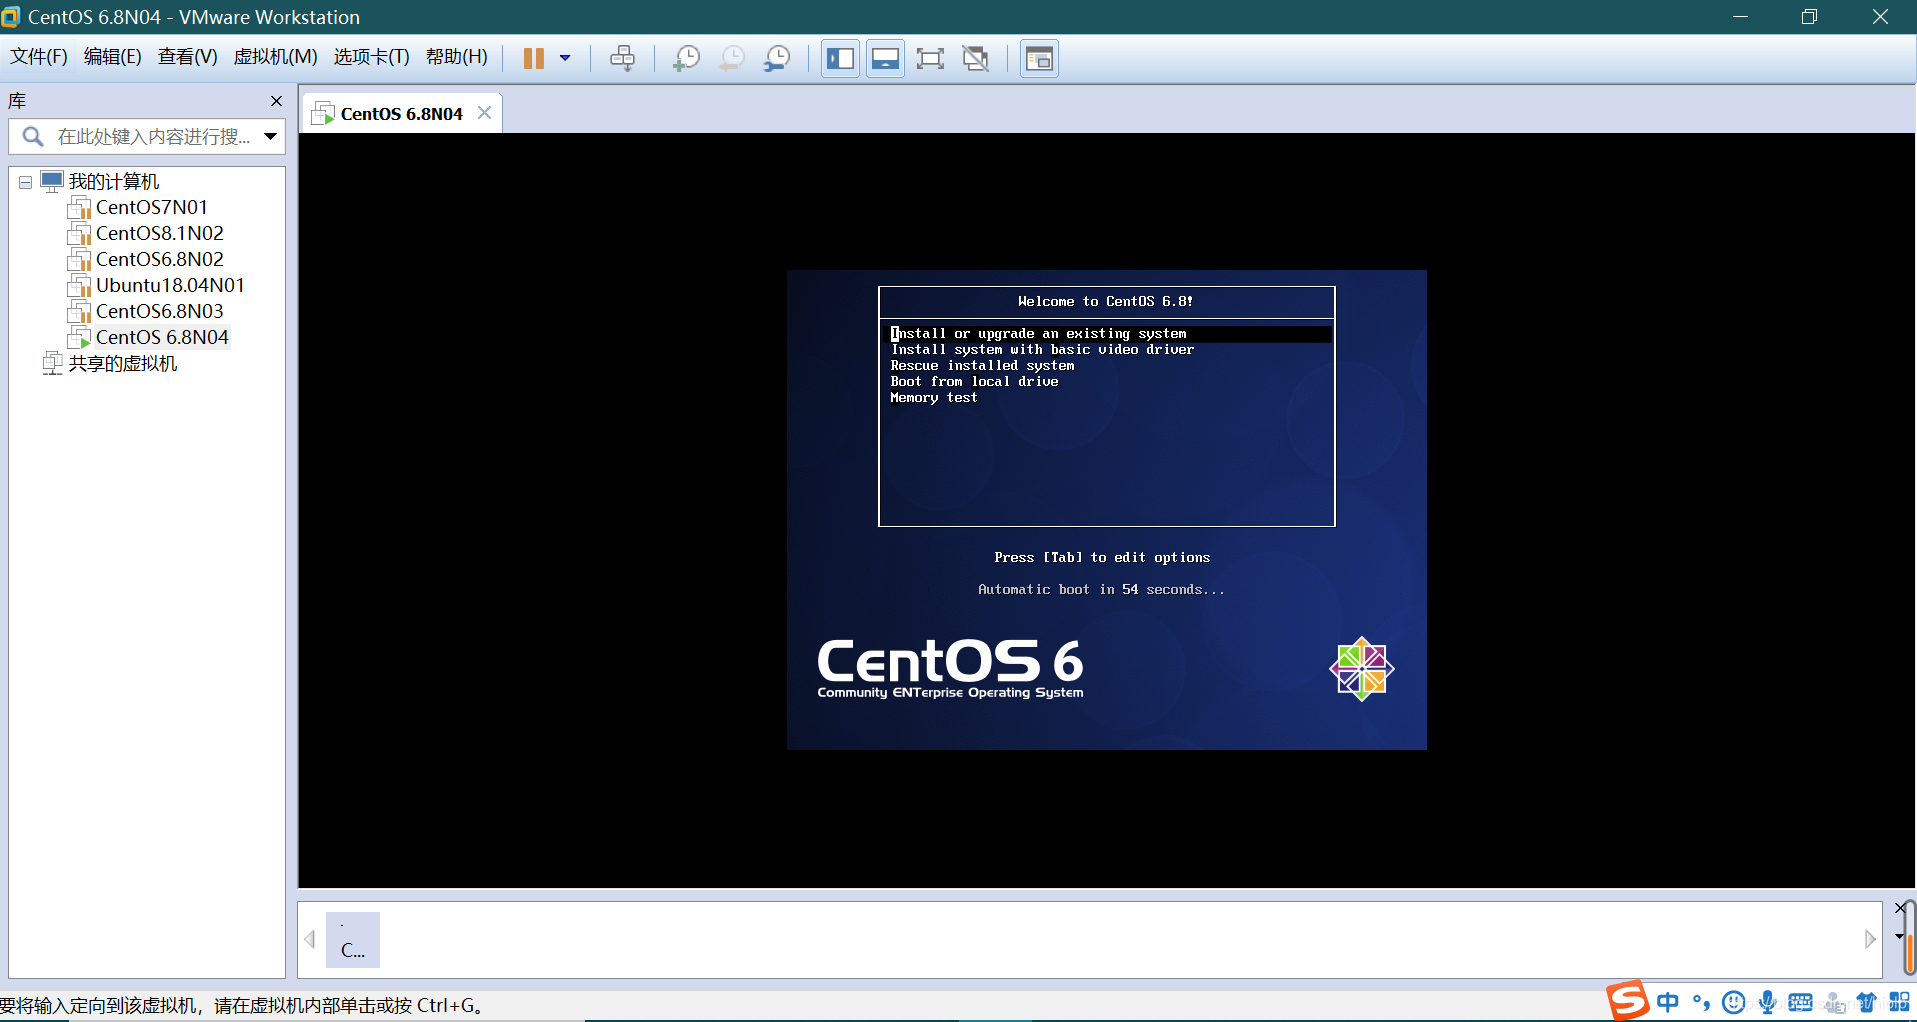Open the 文件(F) menu
1917x1022 pixels.
[39, 57]
